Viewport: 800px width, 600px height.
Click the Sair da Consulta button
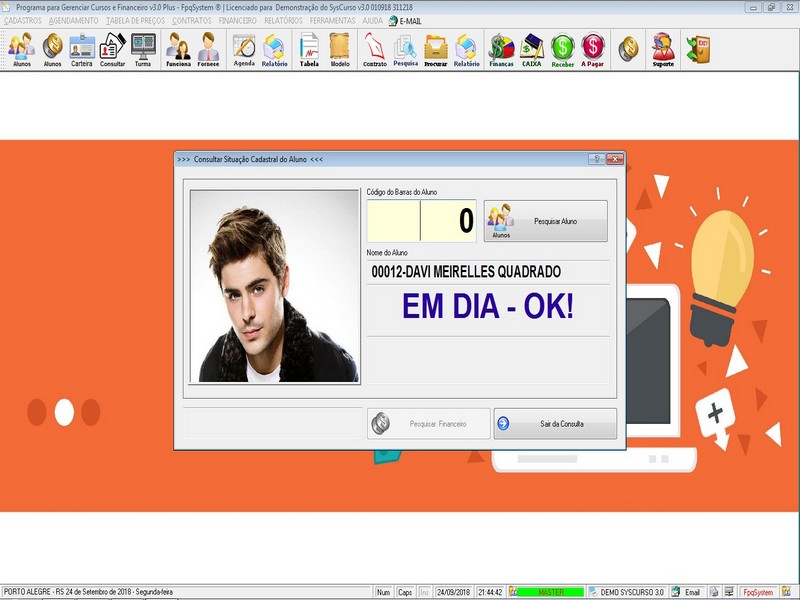(555, 423)
